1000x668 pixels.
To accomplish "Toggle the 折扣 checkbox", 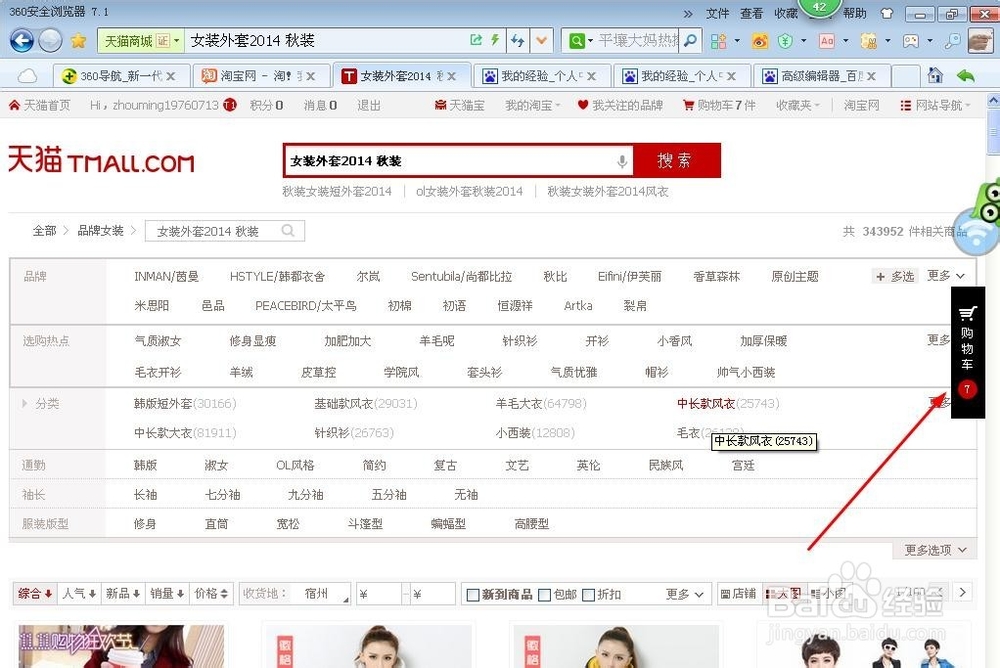I will [589, 595].
